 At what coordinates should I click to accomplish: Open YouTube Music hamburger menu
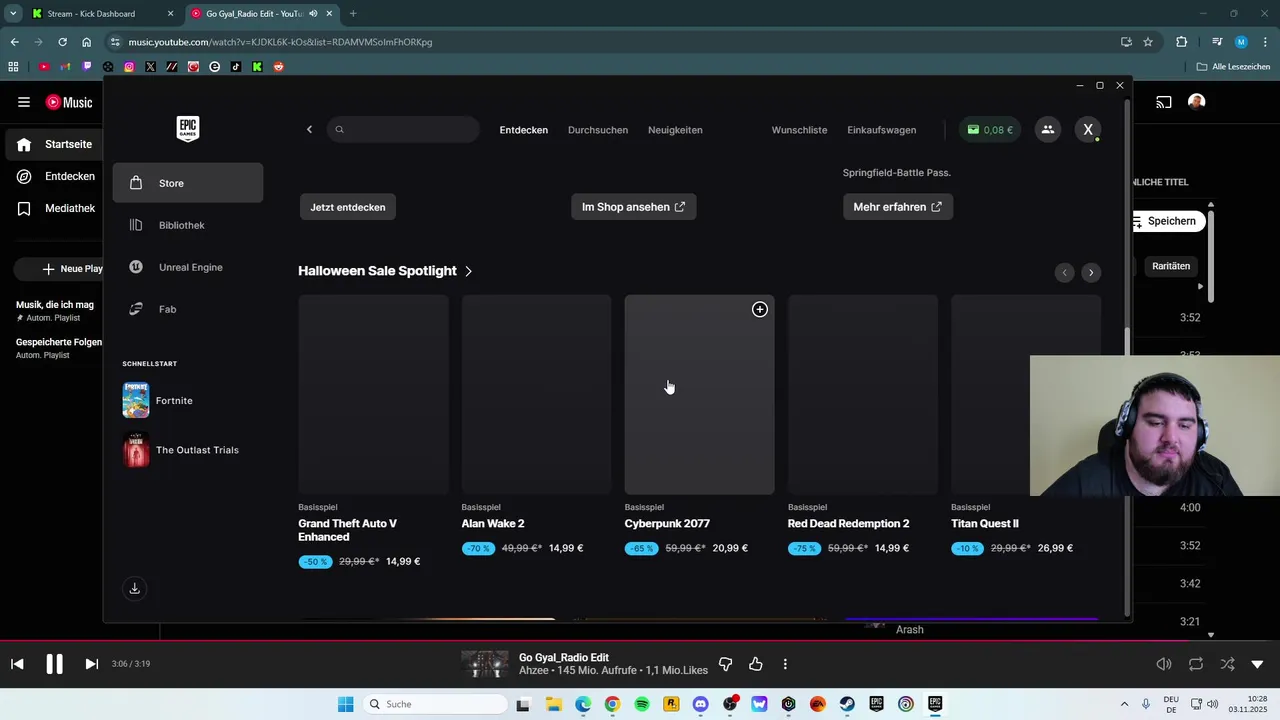coord(24,102)
